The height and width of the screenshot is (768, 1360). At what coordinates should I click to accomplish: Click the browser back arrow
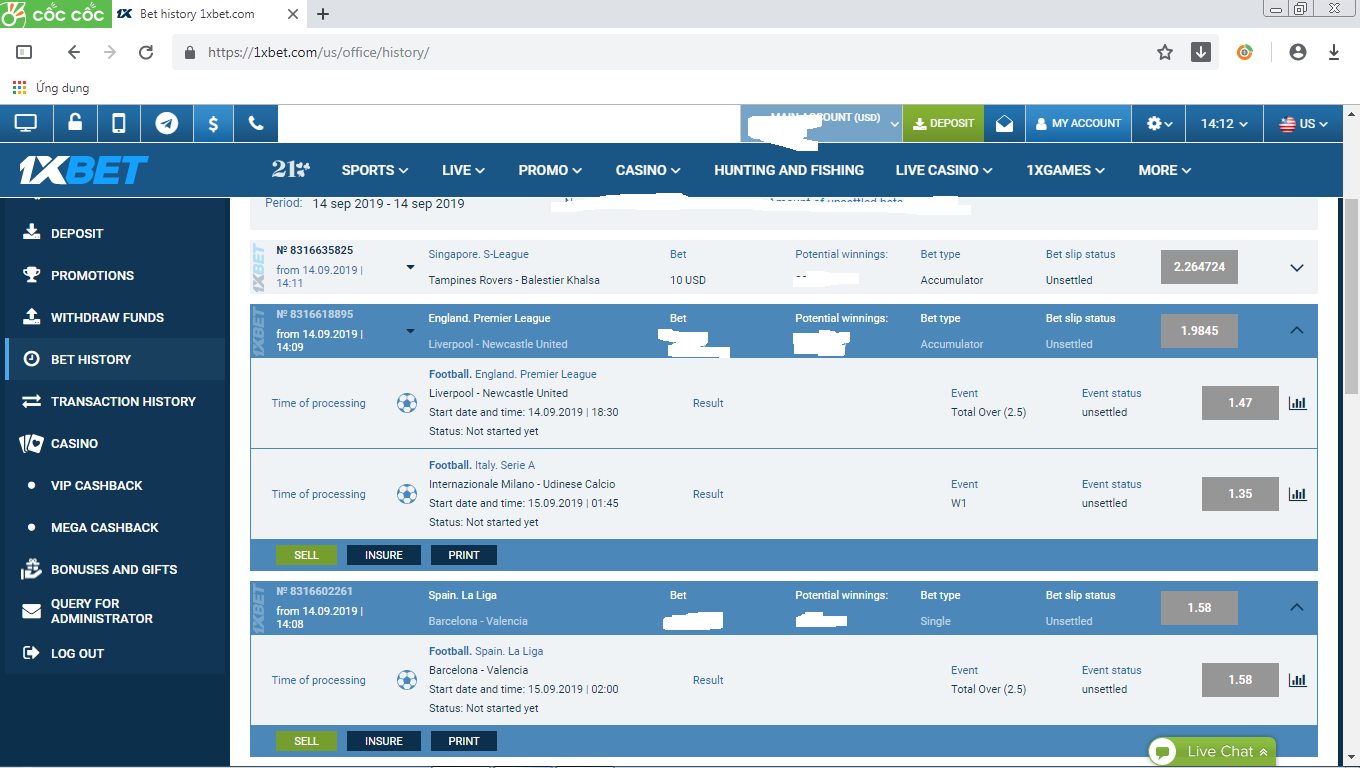tap(73, 52)
